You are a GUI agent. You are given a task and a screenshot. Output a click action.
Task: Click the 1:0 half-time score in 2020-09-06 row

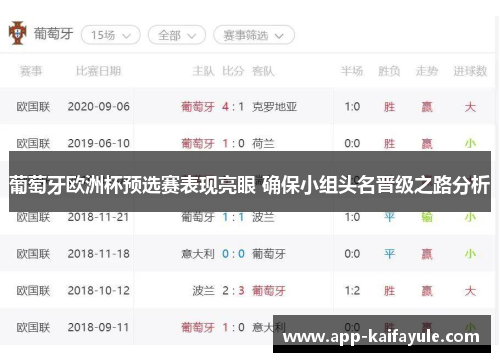pyautogui.click(x=352, y=107)
